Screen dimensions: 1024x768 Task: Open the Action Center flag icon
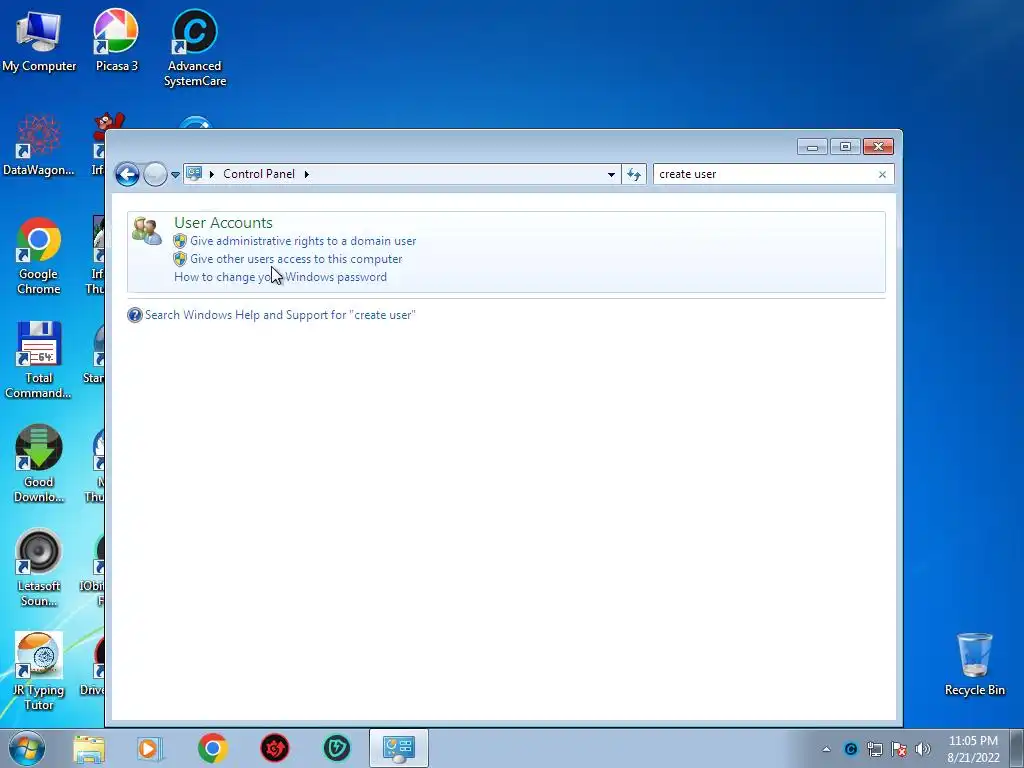(899, 749)
